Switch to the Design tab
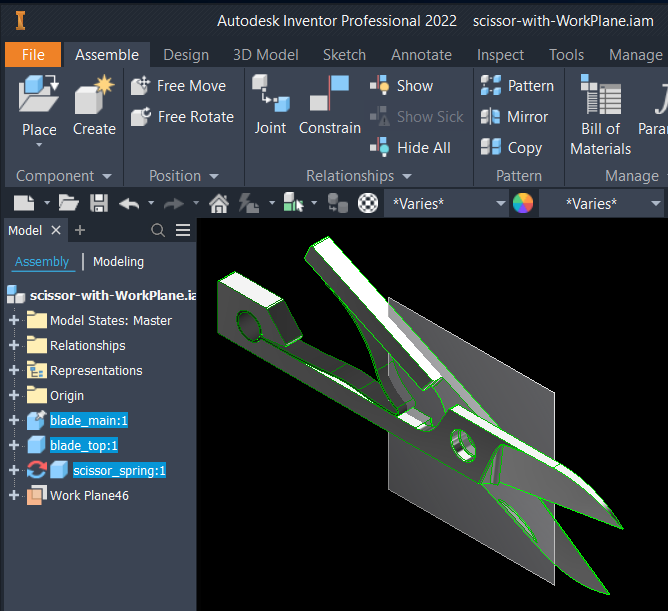This screenshot has height=611, width=668. (x=186, y=55)
